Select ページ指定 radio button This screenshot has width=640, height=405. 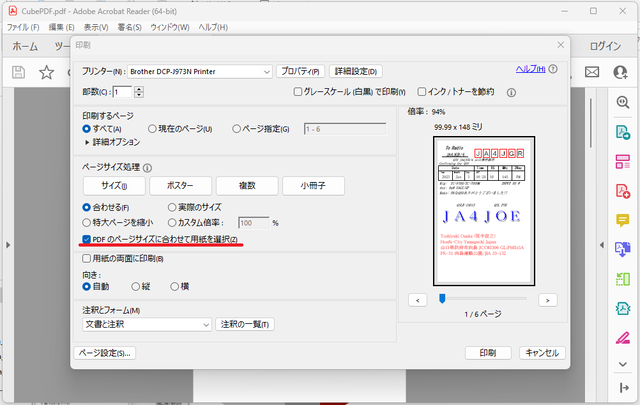pyautogui.click(x=236, y=129)
